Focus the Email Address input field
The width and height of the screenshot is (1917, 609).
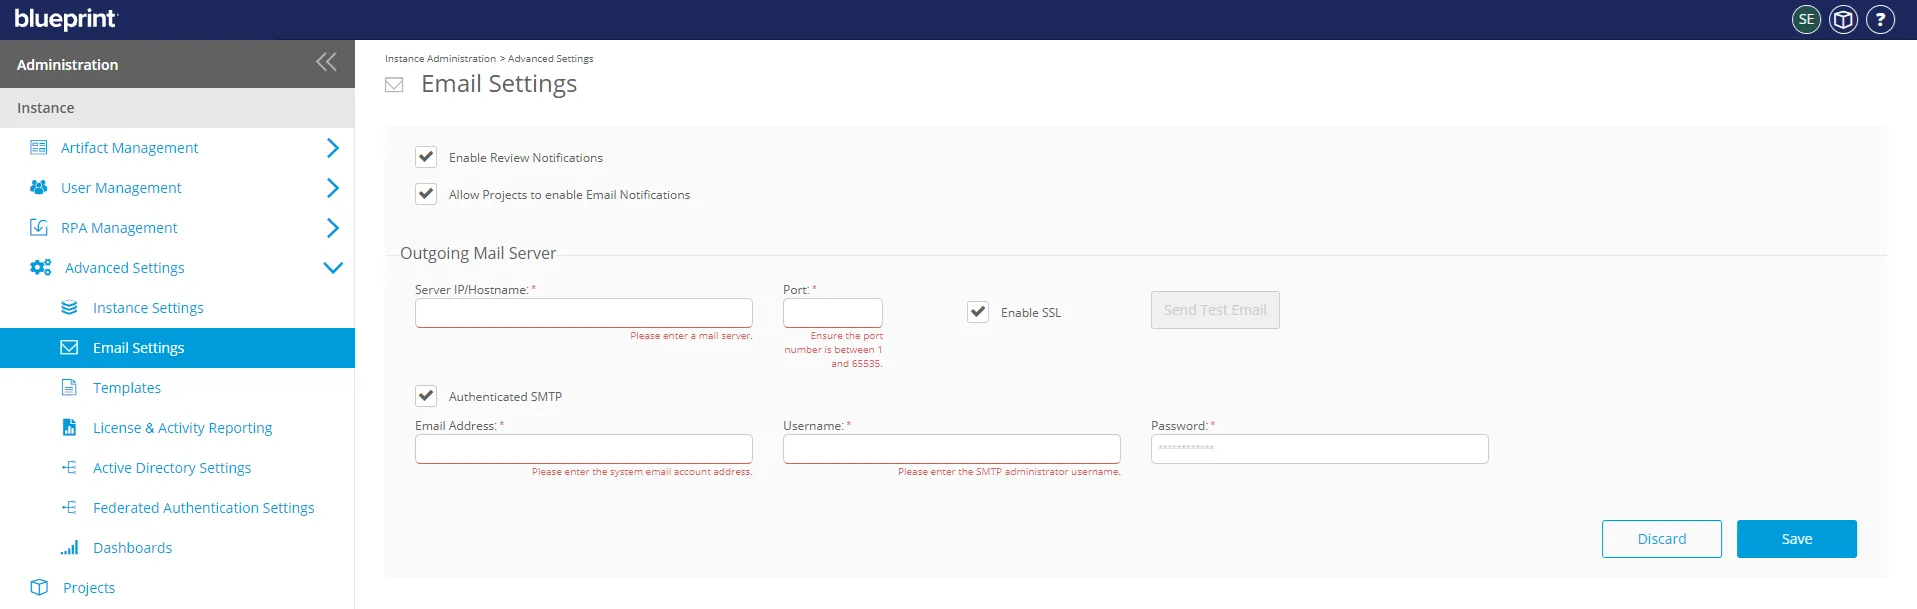(584, 449)
